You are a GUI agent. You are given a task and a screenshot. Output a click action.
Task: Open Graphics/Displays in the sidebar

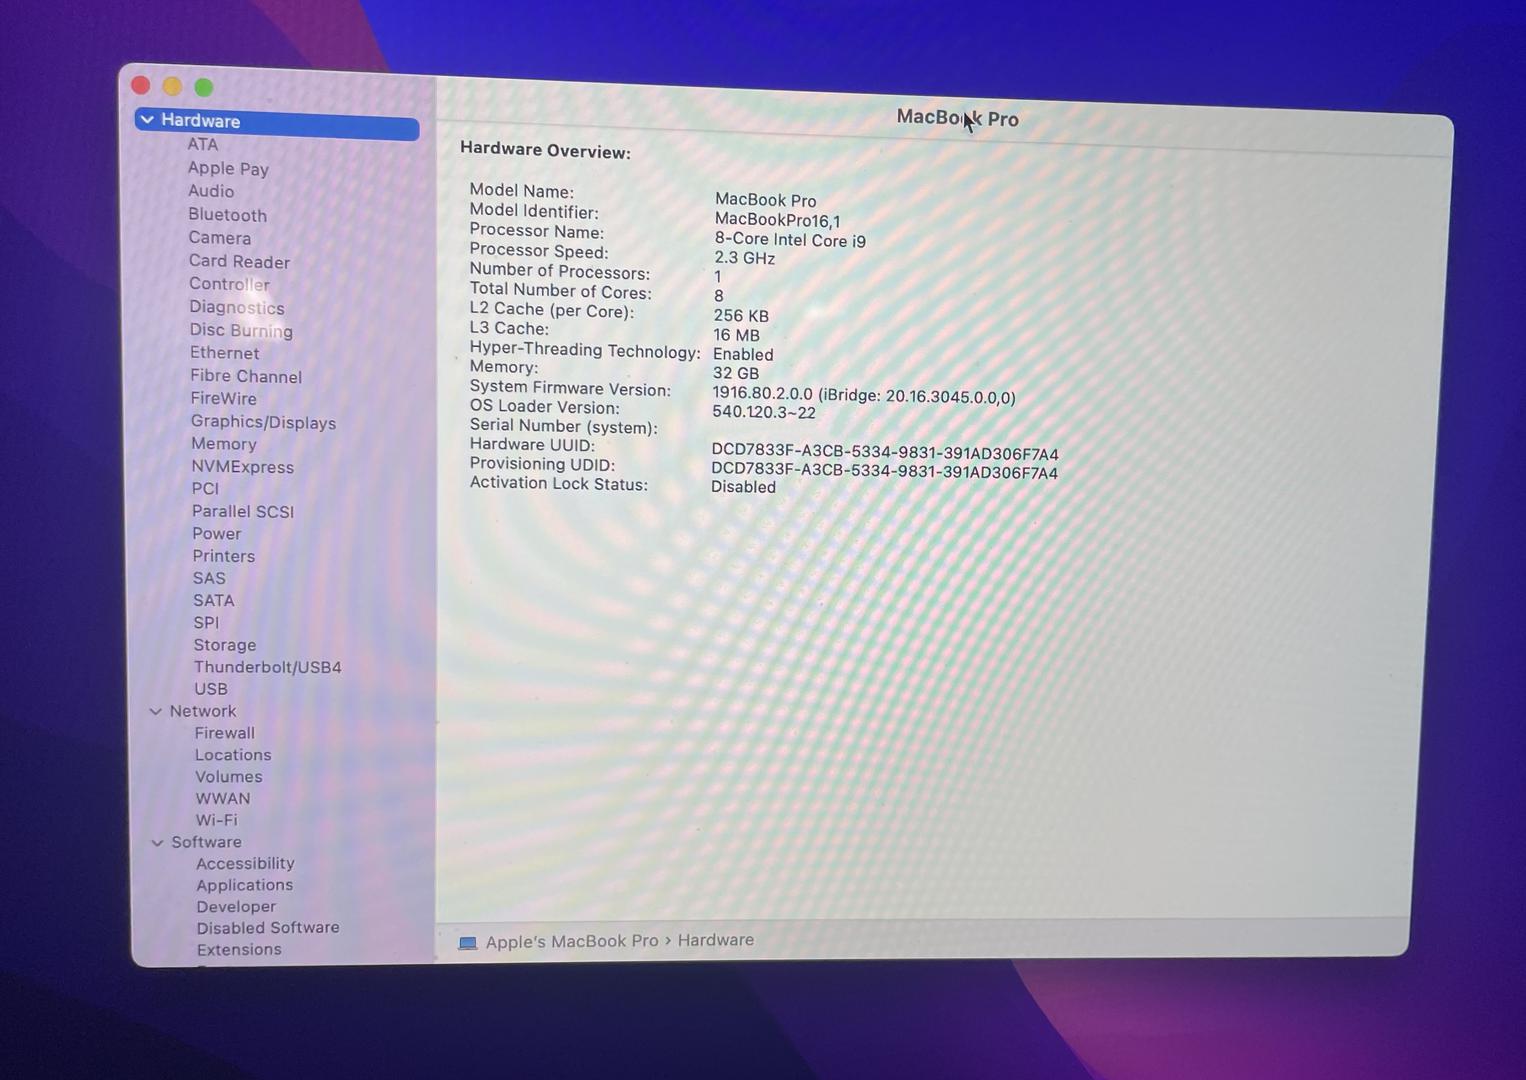click(x=263, y=422)
